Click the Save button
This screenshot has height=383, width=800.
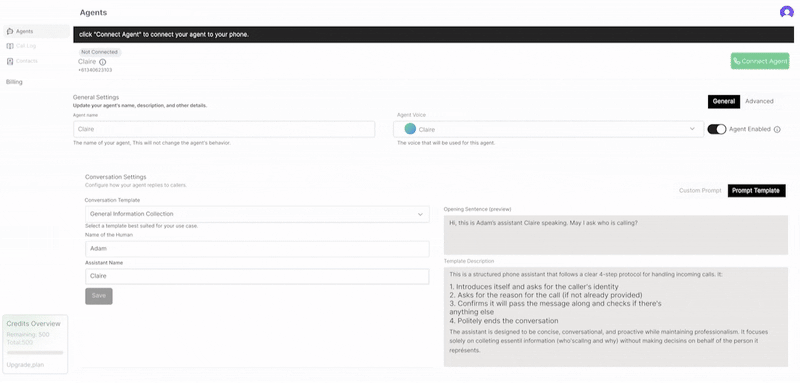point(98,296)
